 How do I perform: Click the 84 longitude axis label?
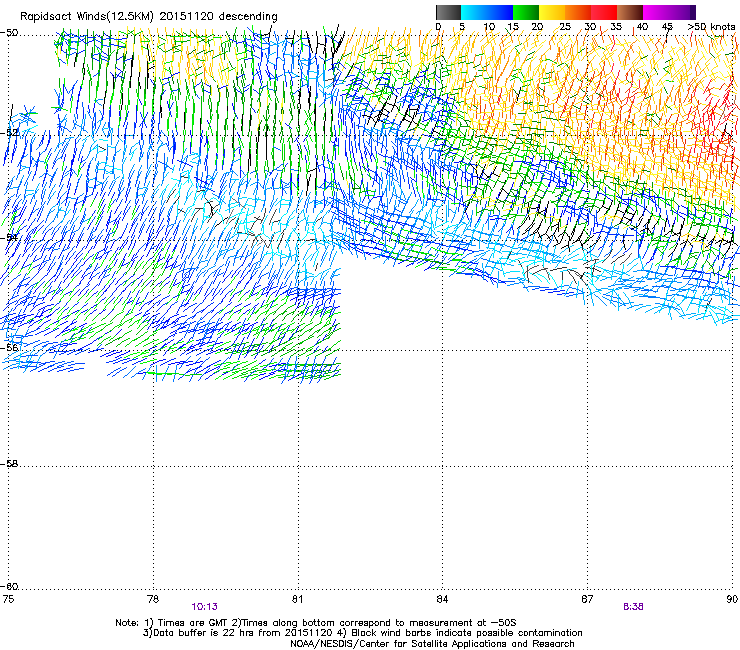point(442,599)
